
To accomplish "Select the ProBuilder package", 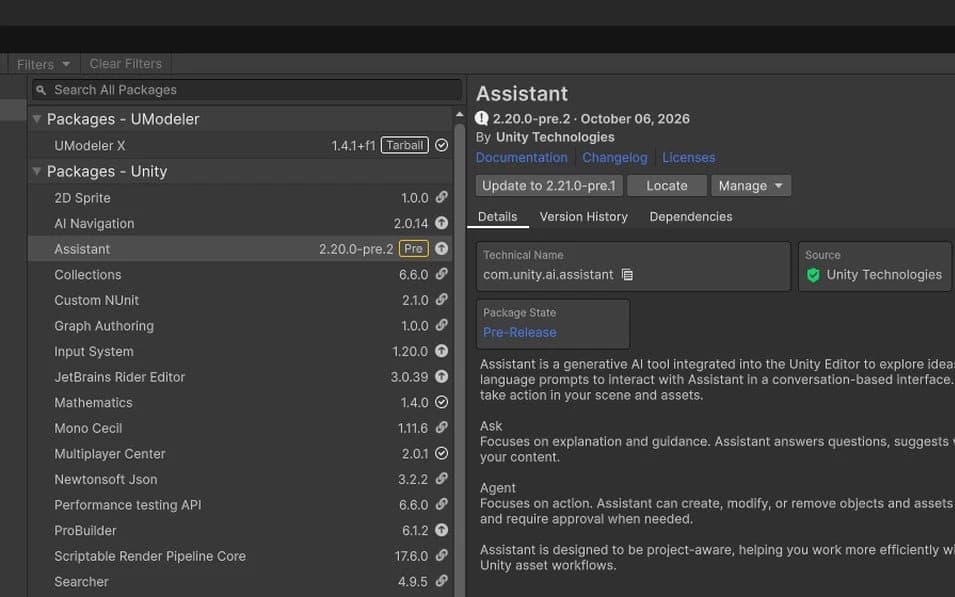I will click(x=241, y=530).
